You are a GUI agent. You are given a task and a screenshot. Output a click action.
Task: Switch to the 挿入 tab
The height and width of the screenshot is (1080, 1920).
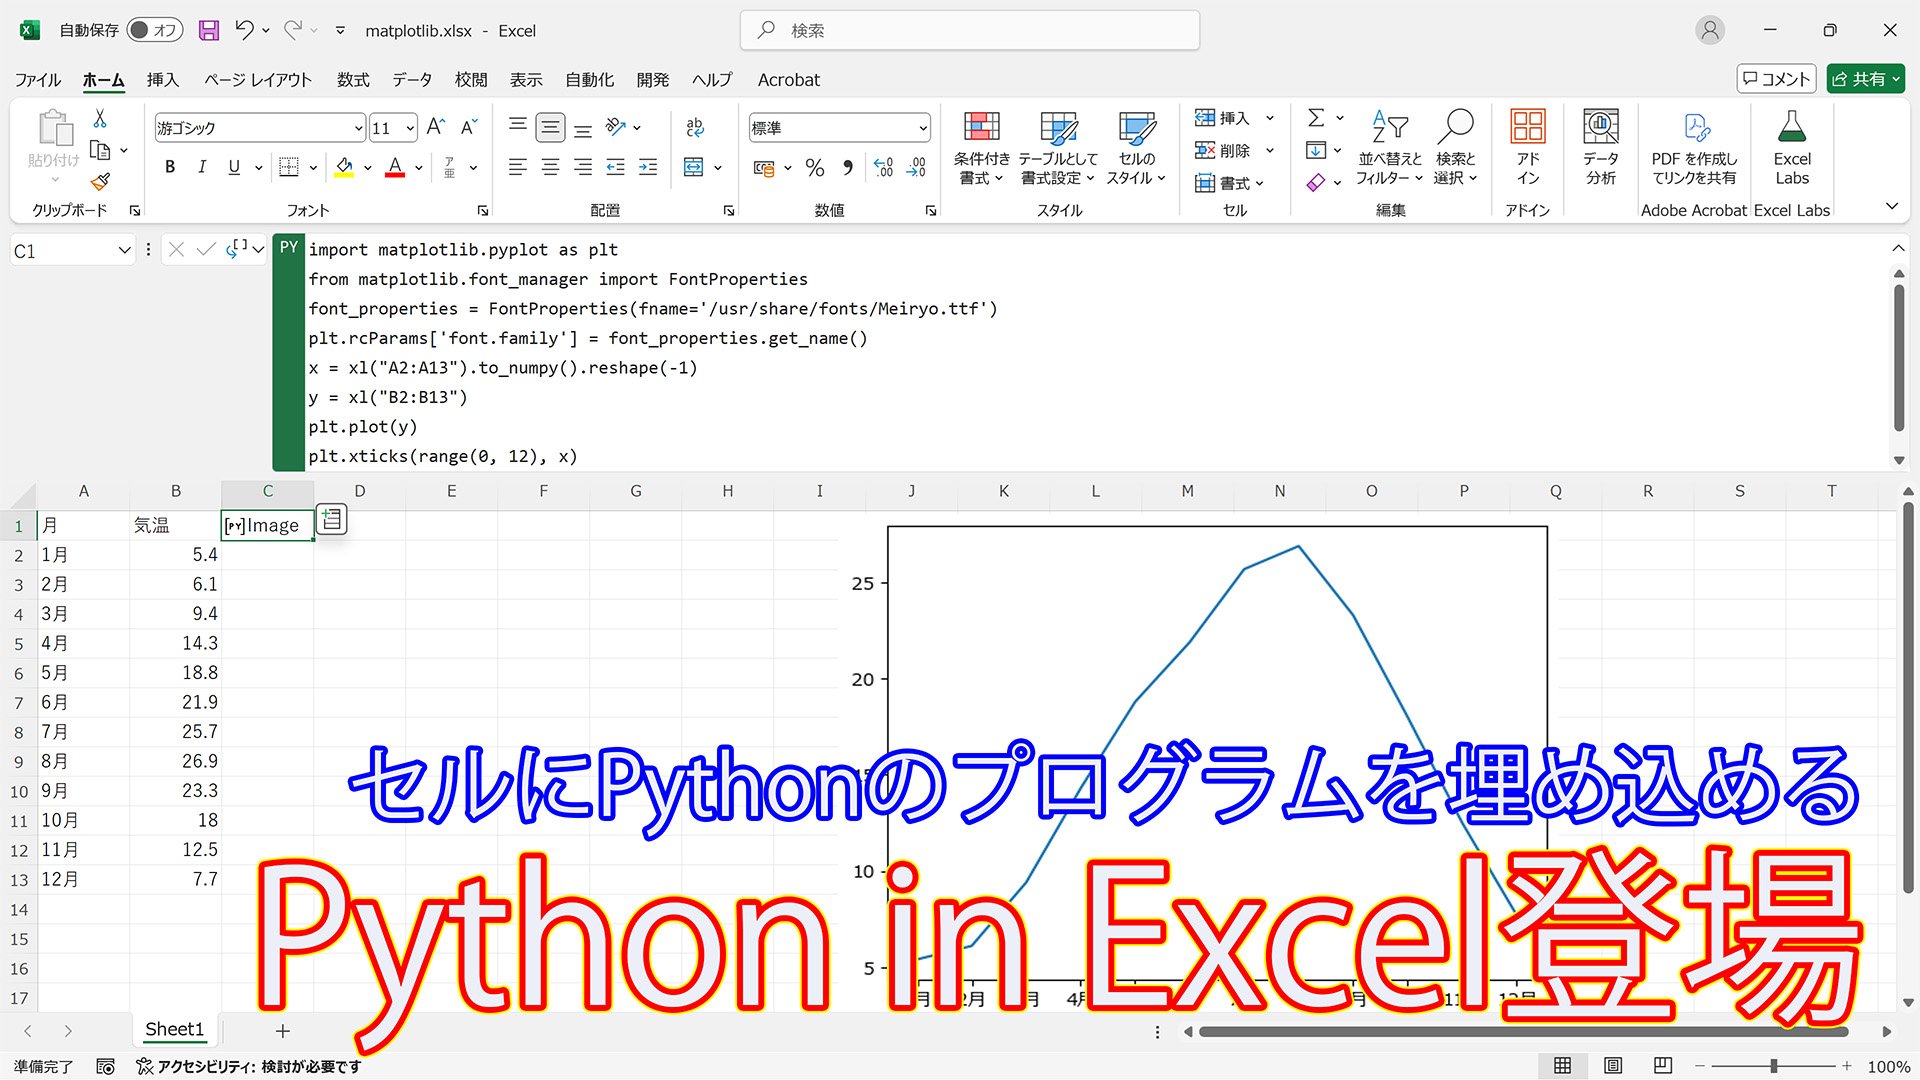[x=162, y=79]
